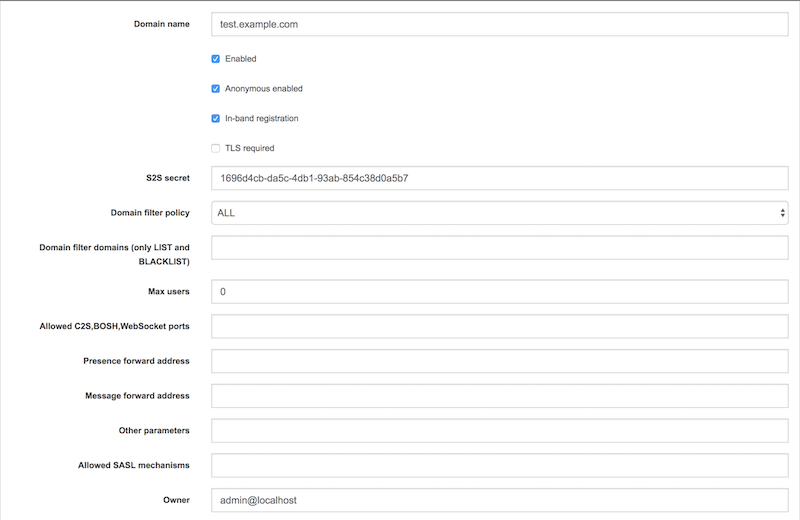Open the Domain filter policy dropdown
The height and width of the screenshot is (520, 800).
click(500, 213)
